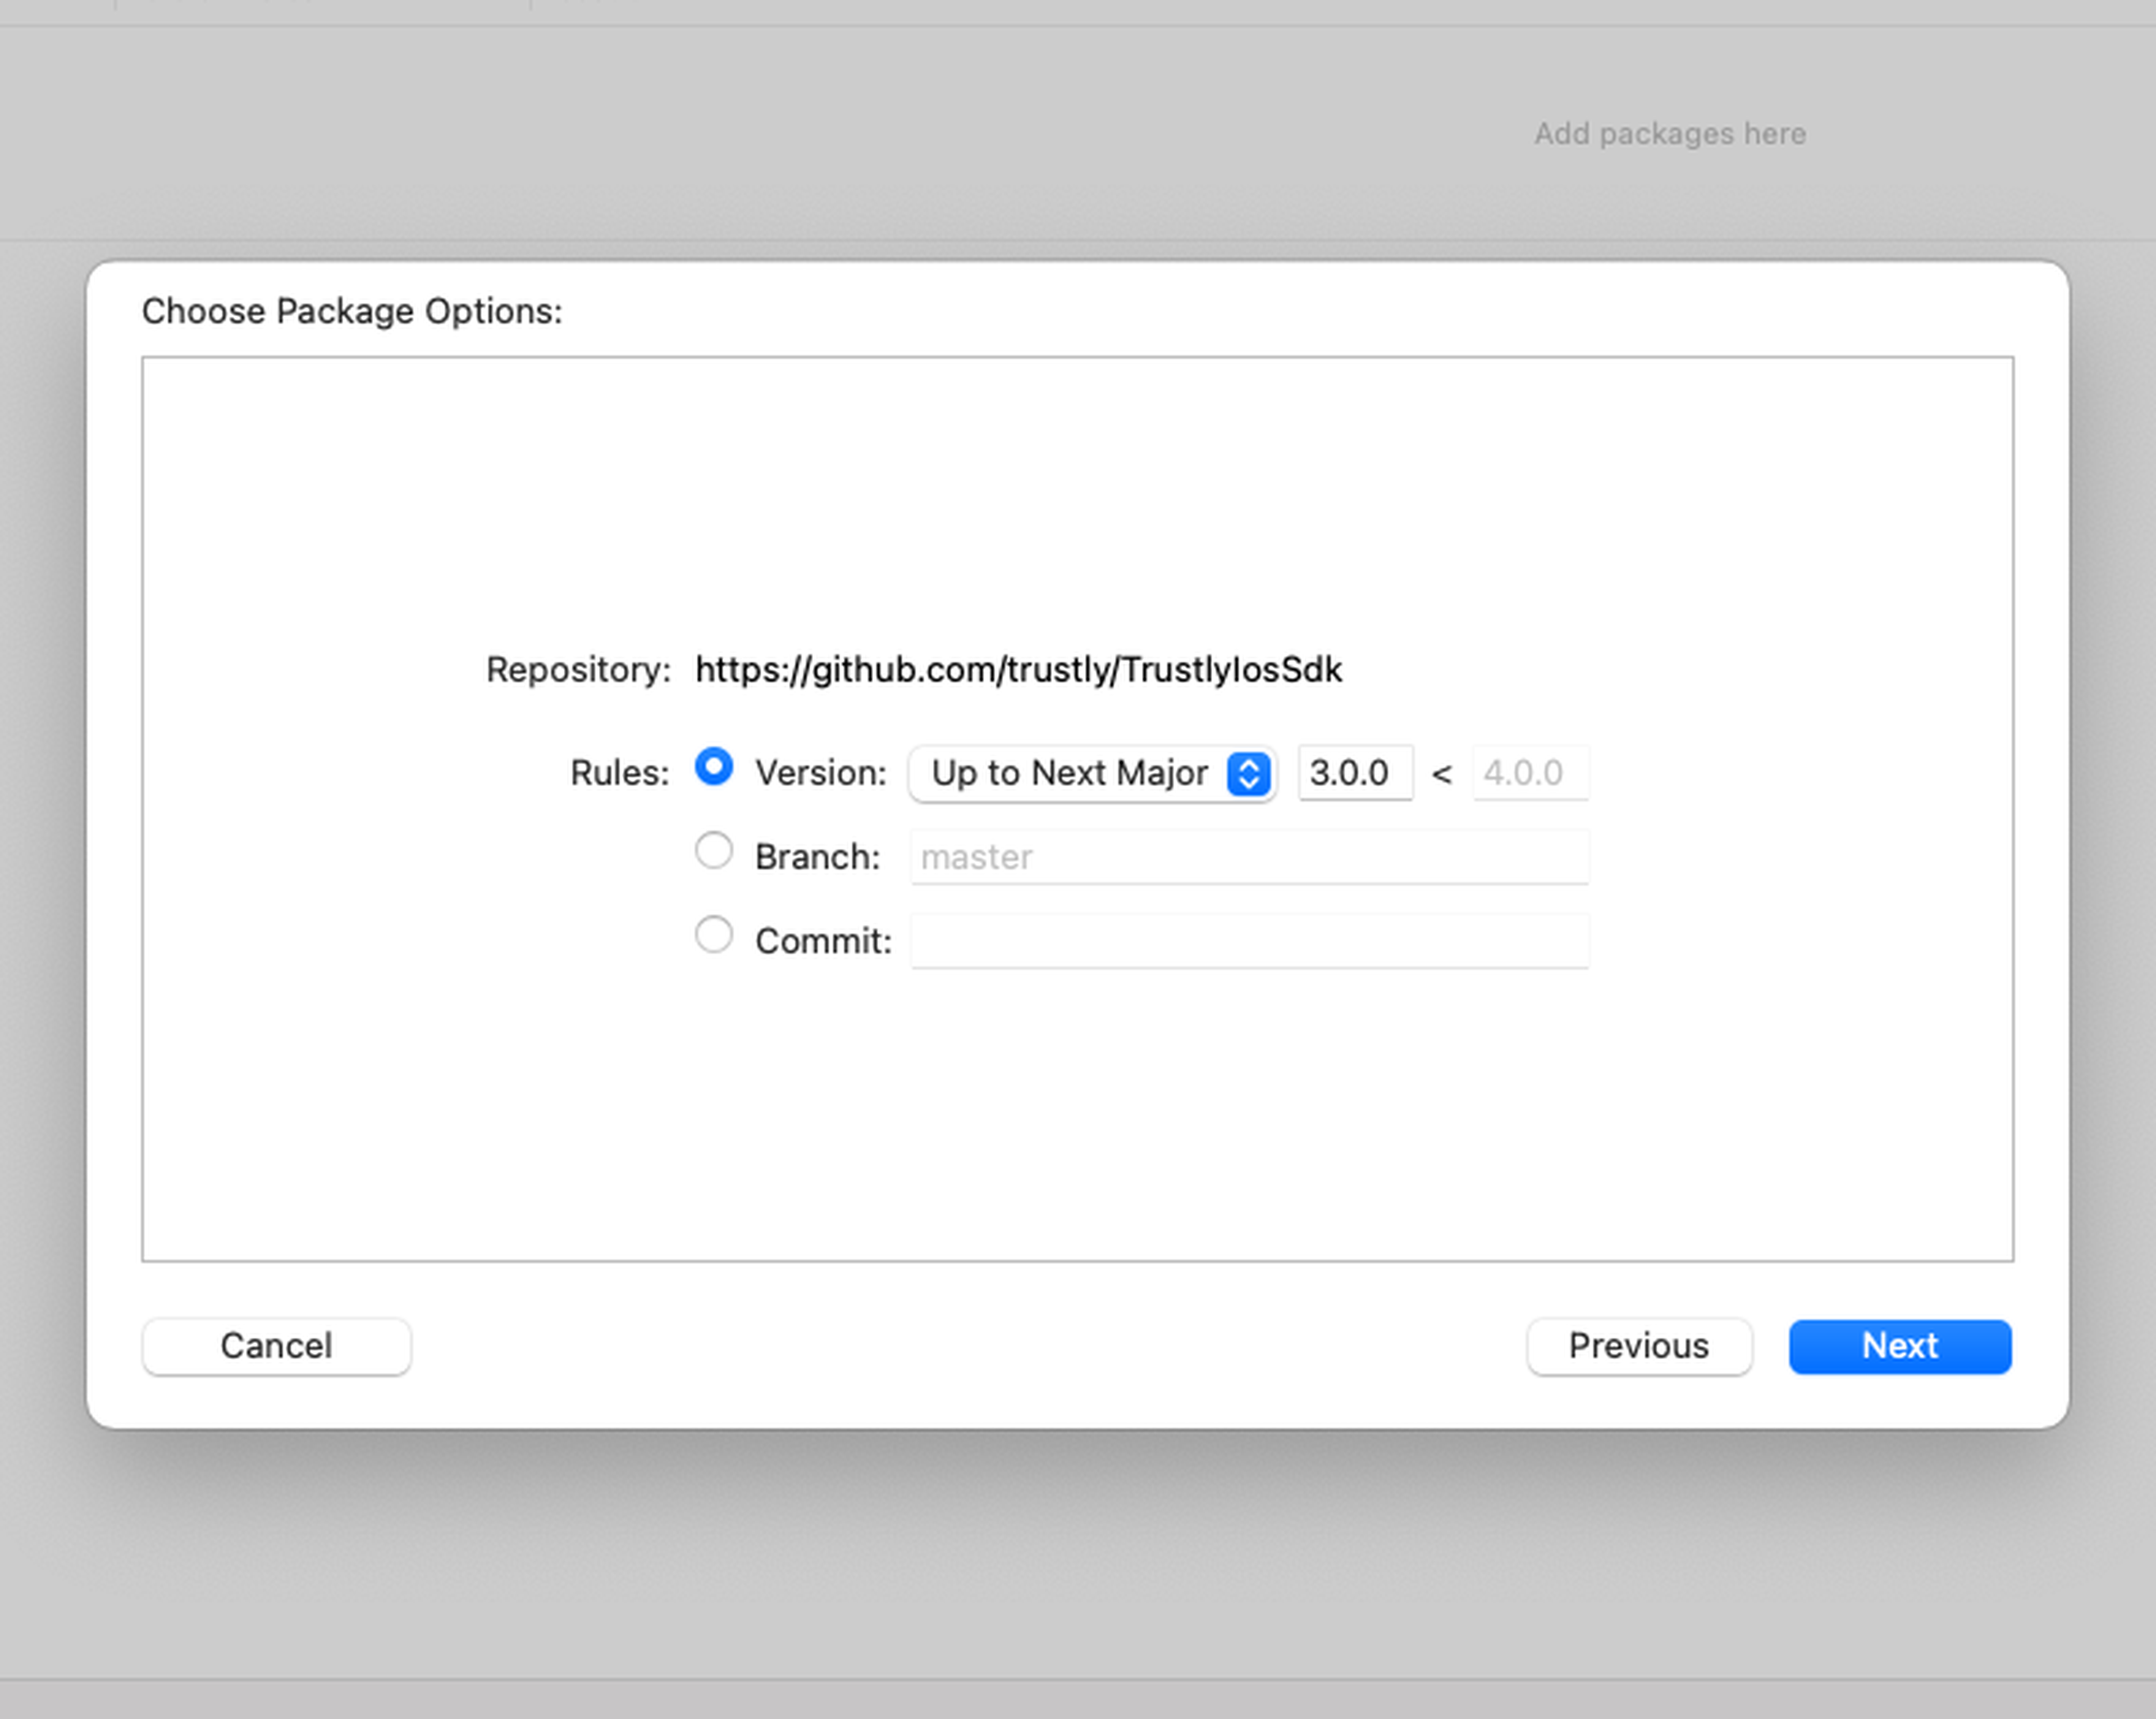Image resolution: width=2156 pixels, height=1719 pixels.
Task: Click the Add packages here placeholder text
Action: (x=1670, y=134)
